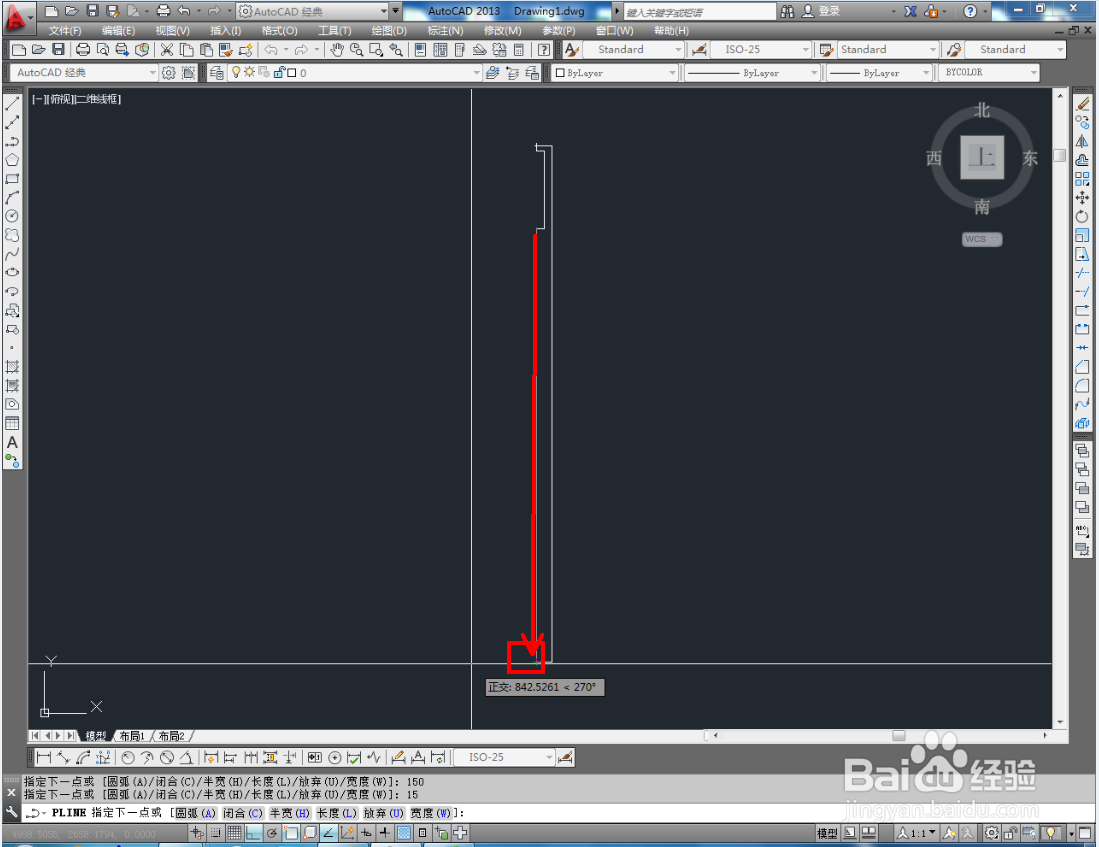
Task: Open the 修改(M) menu
Action: [x=502, y=31]
